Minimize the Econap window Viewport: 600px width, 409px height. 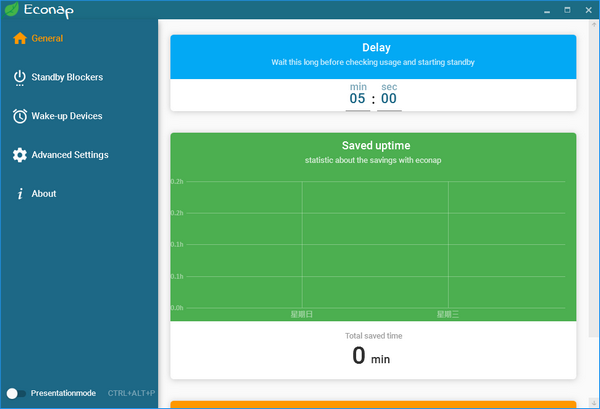click(547, 10)
